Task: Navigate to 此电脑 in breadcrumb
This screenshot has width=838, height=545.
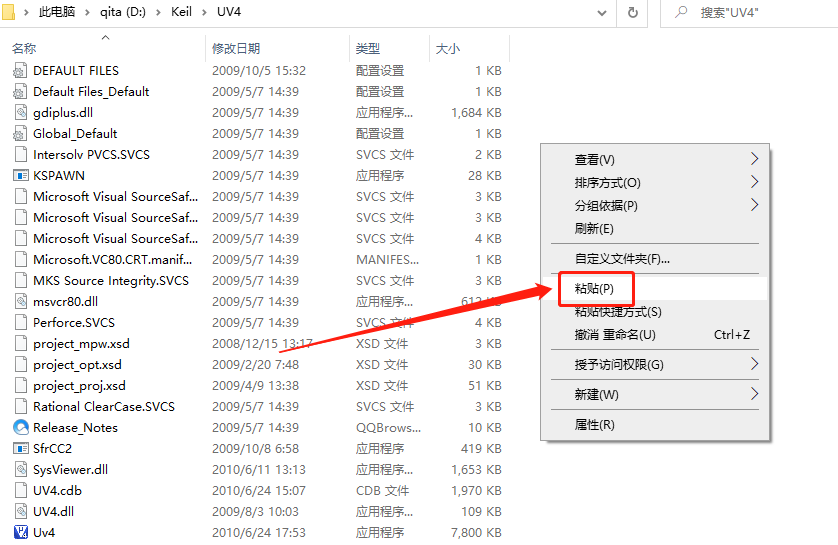Action: [57, 12]
